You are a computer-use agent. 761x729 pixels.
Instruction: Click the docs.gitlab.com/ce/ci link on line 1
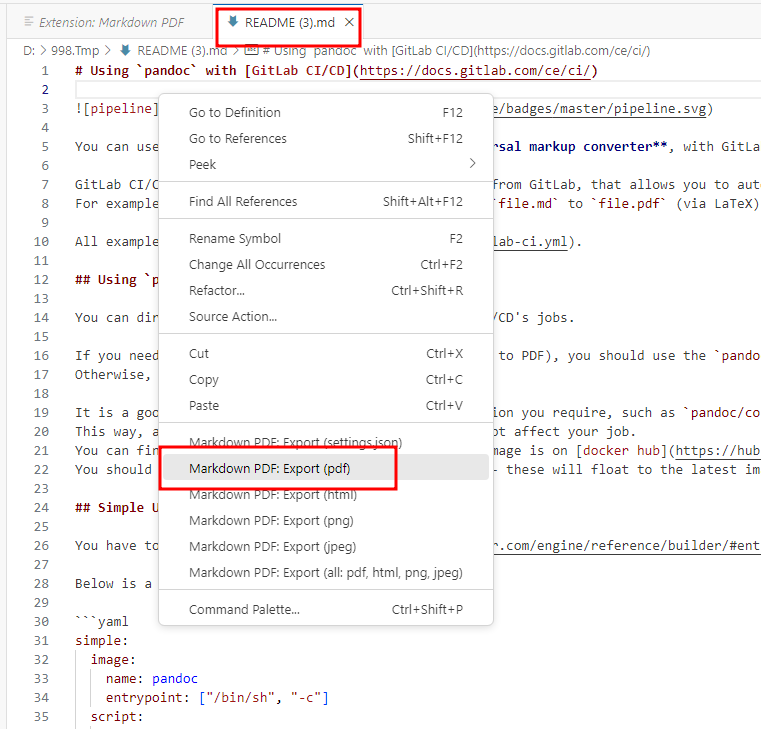tap(475, 71)
